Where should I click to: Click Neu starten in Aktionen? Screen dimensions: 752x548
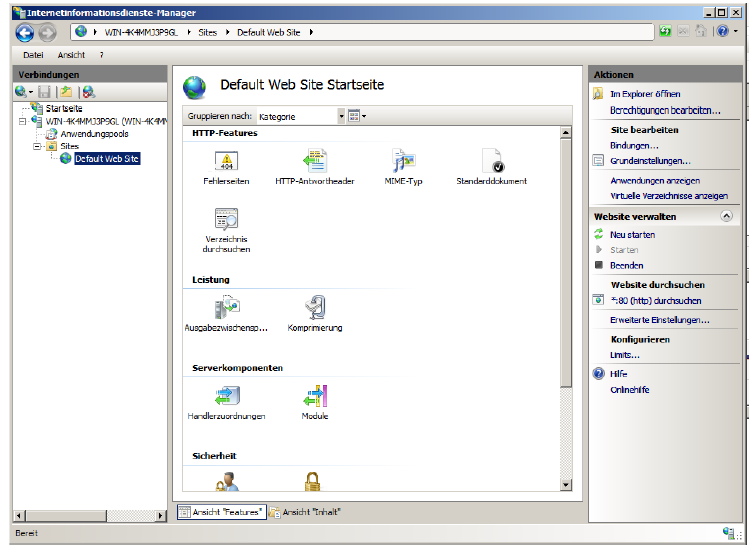point(632,234)
